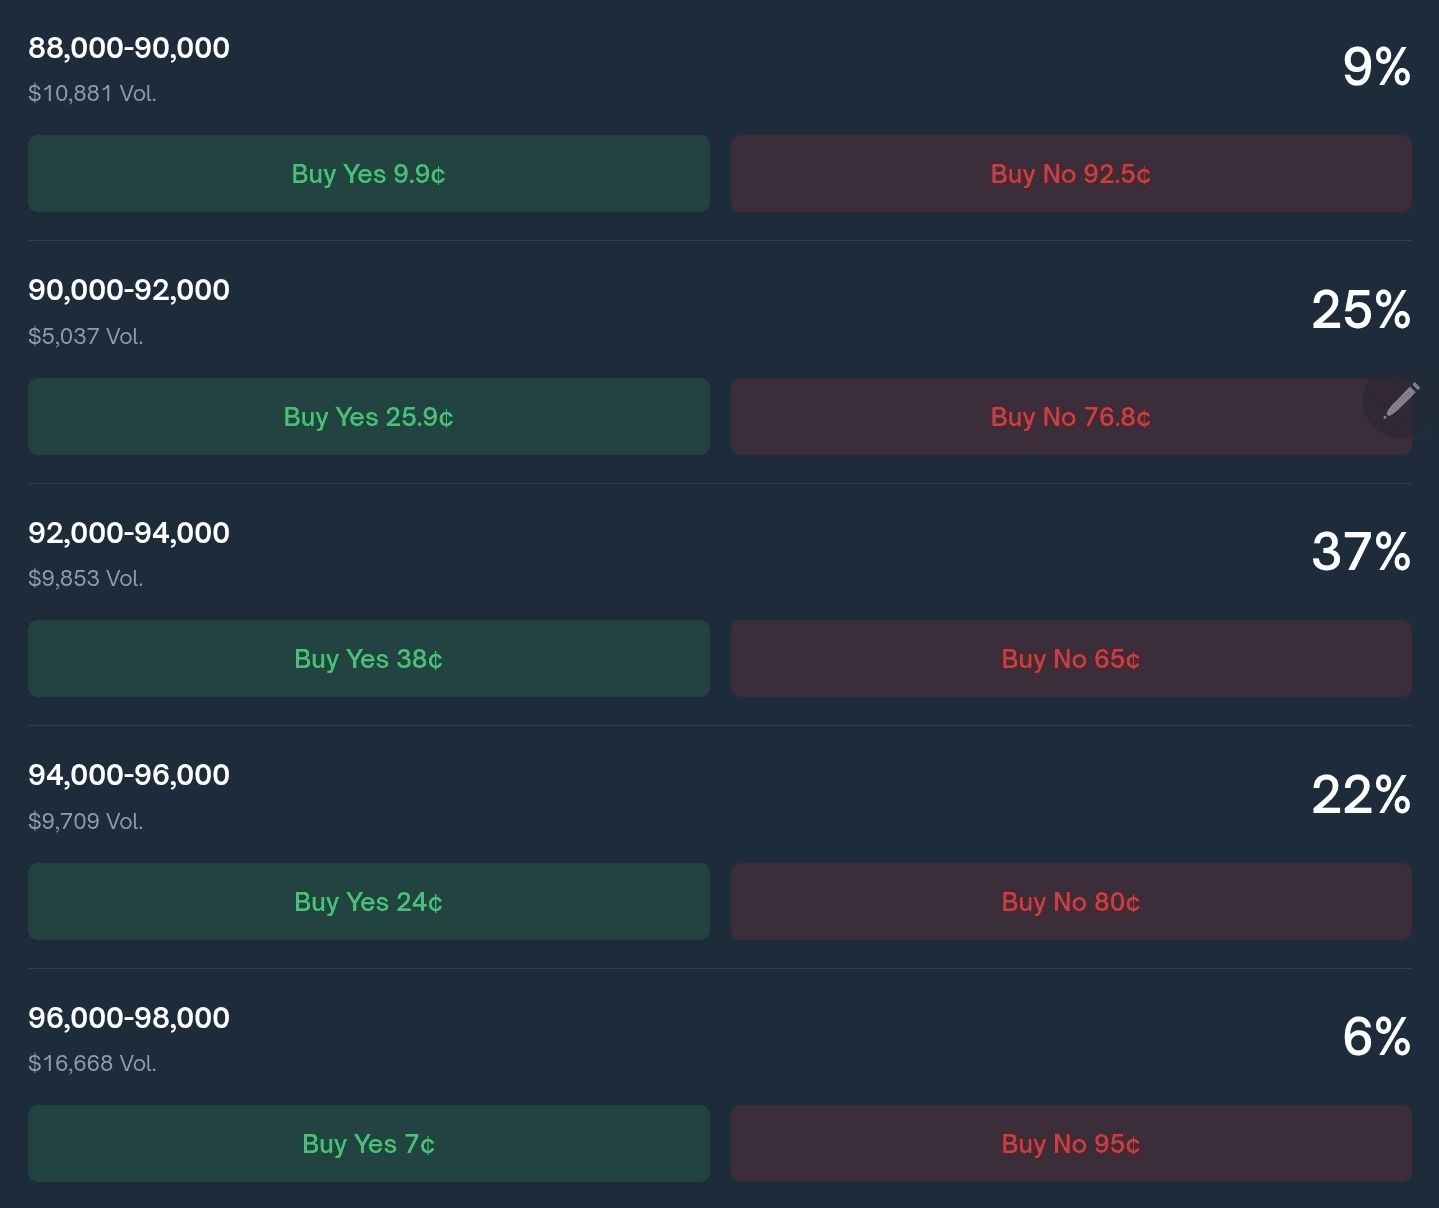
Task: Open the 92,000-94,000 market title
Action: pos(129,533)
